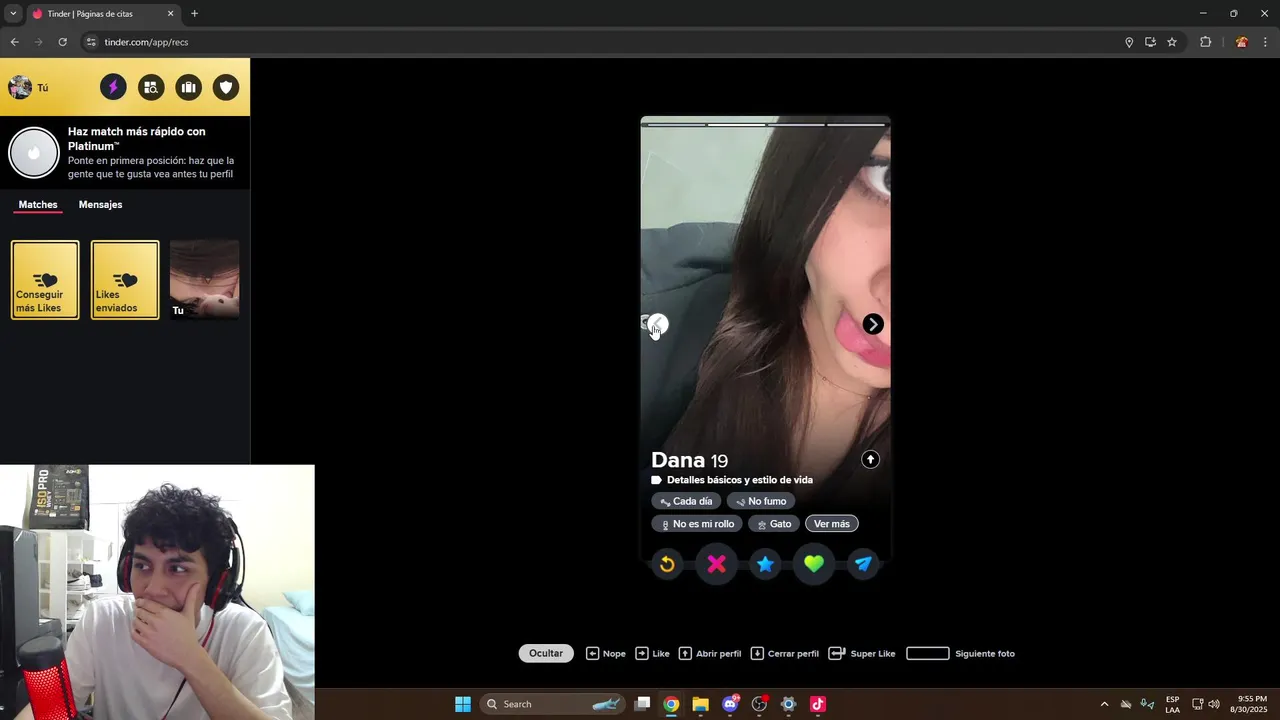Open Discord from the taskbar

[730, 704]
